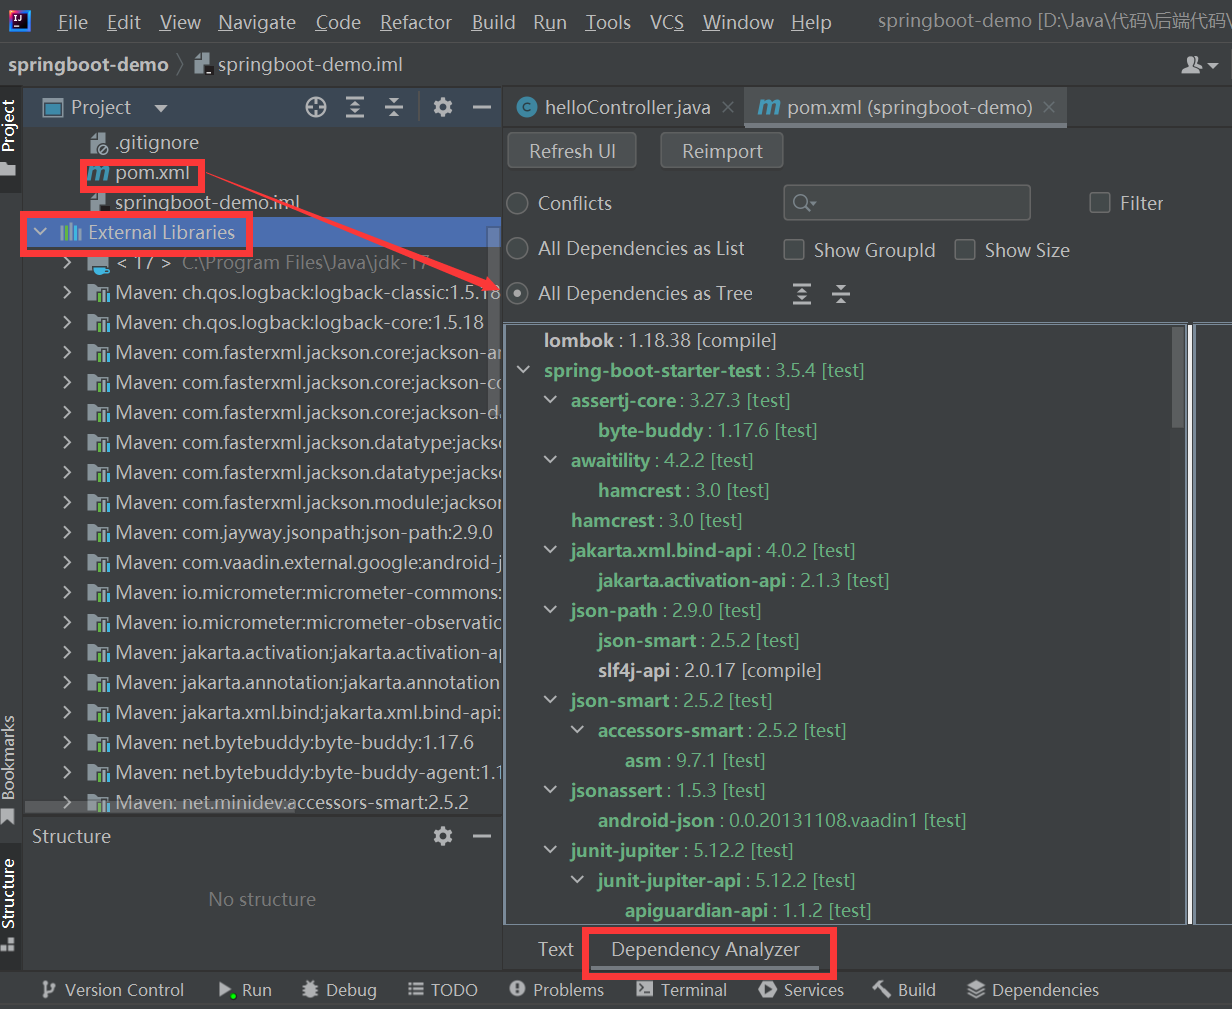
Task: Open the Refactor menu
Action: click(416, 22)
